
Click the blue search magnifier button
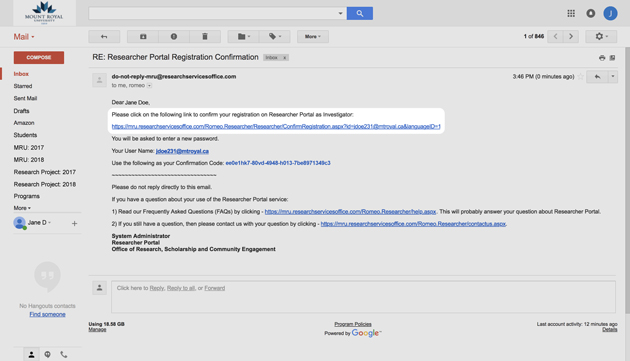360,13
